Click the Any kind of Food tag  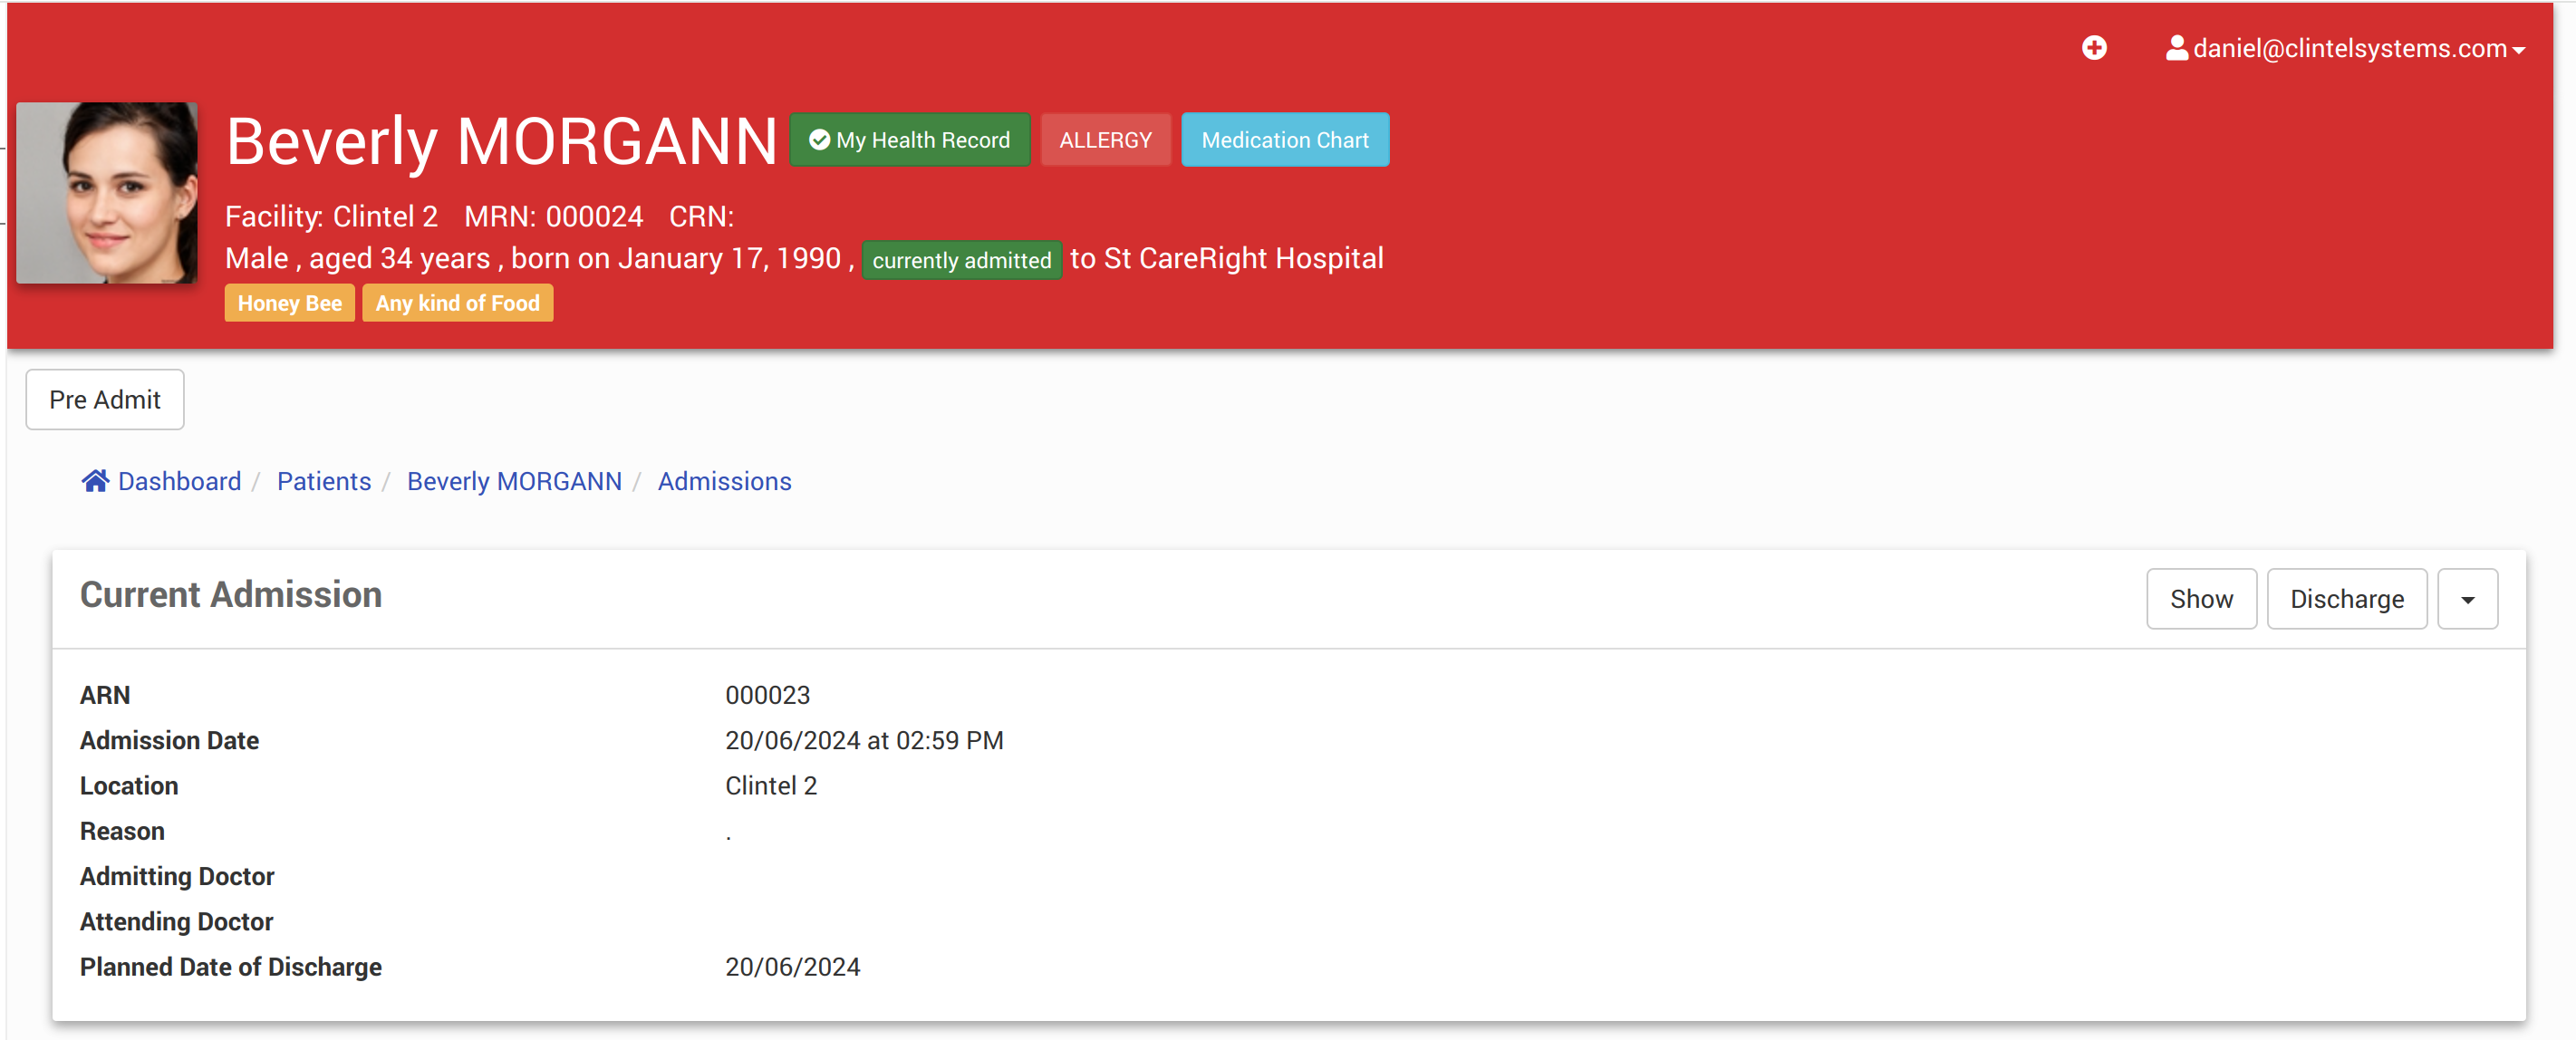pyautogui.click(x=457, y=303)
